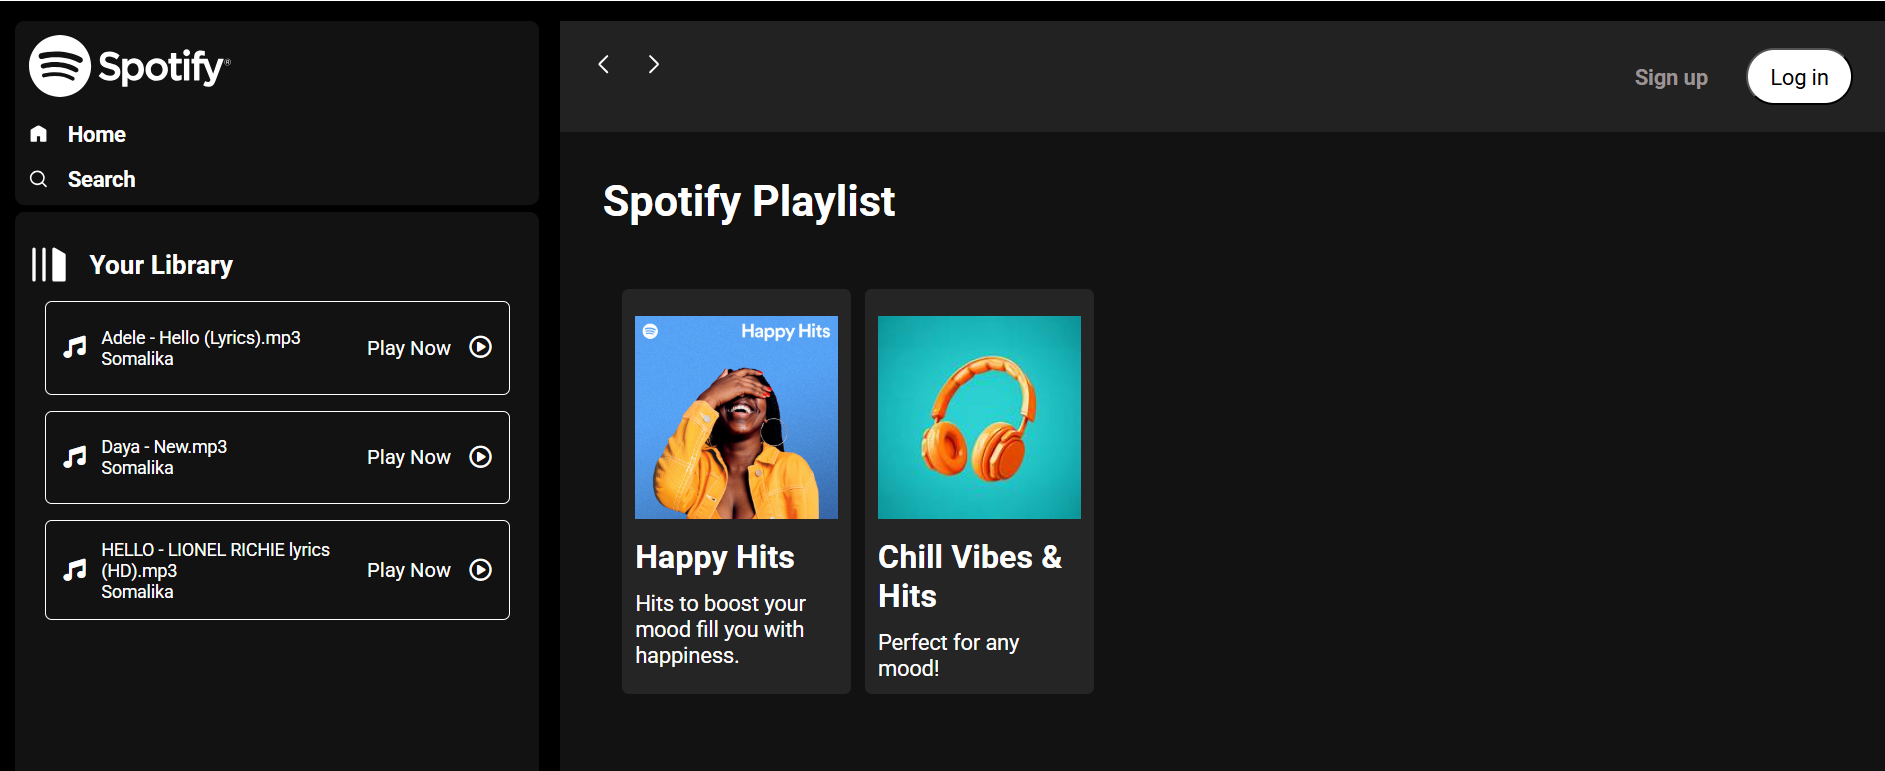Click Play Now text for Adele - Hello
The width and height of the screenshot is (1885, 771).
click(409, 348)
